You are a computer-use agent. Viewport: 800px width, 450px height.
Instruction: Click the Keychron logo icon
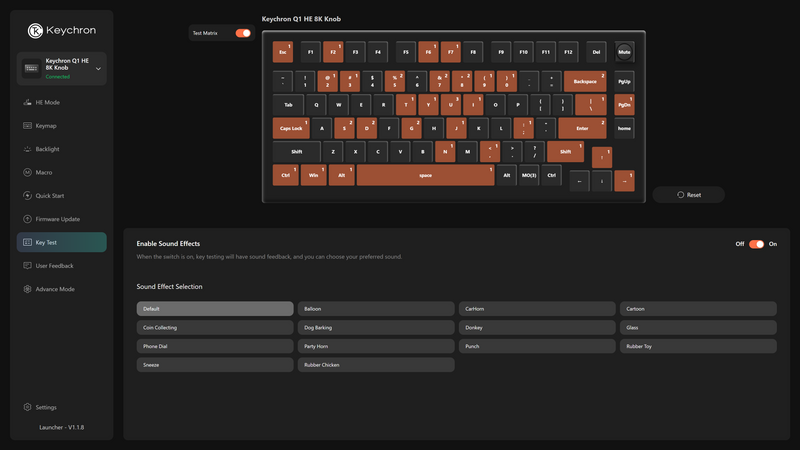(x=35, y=31)
